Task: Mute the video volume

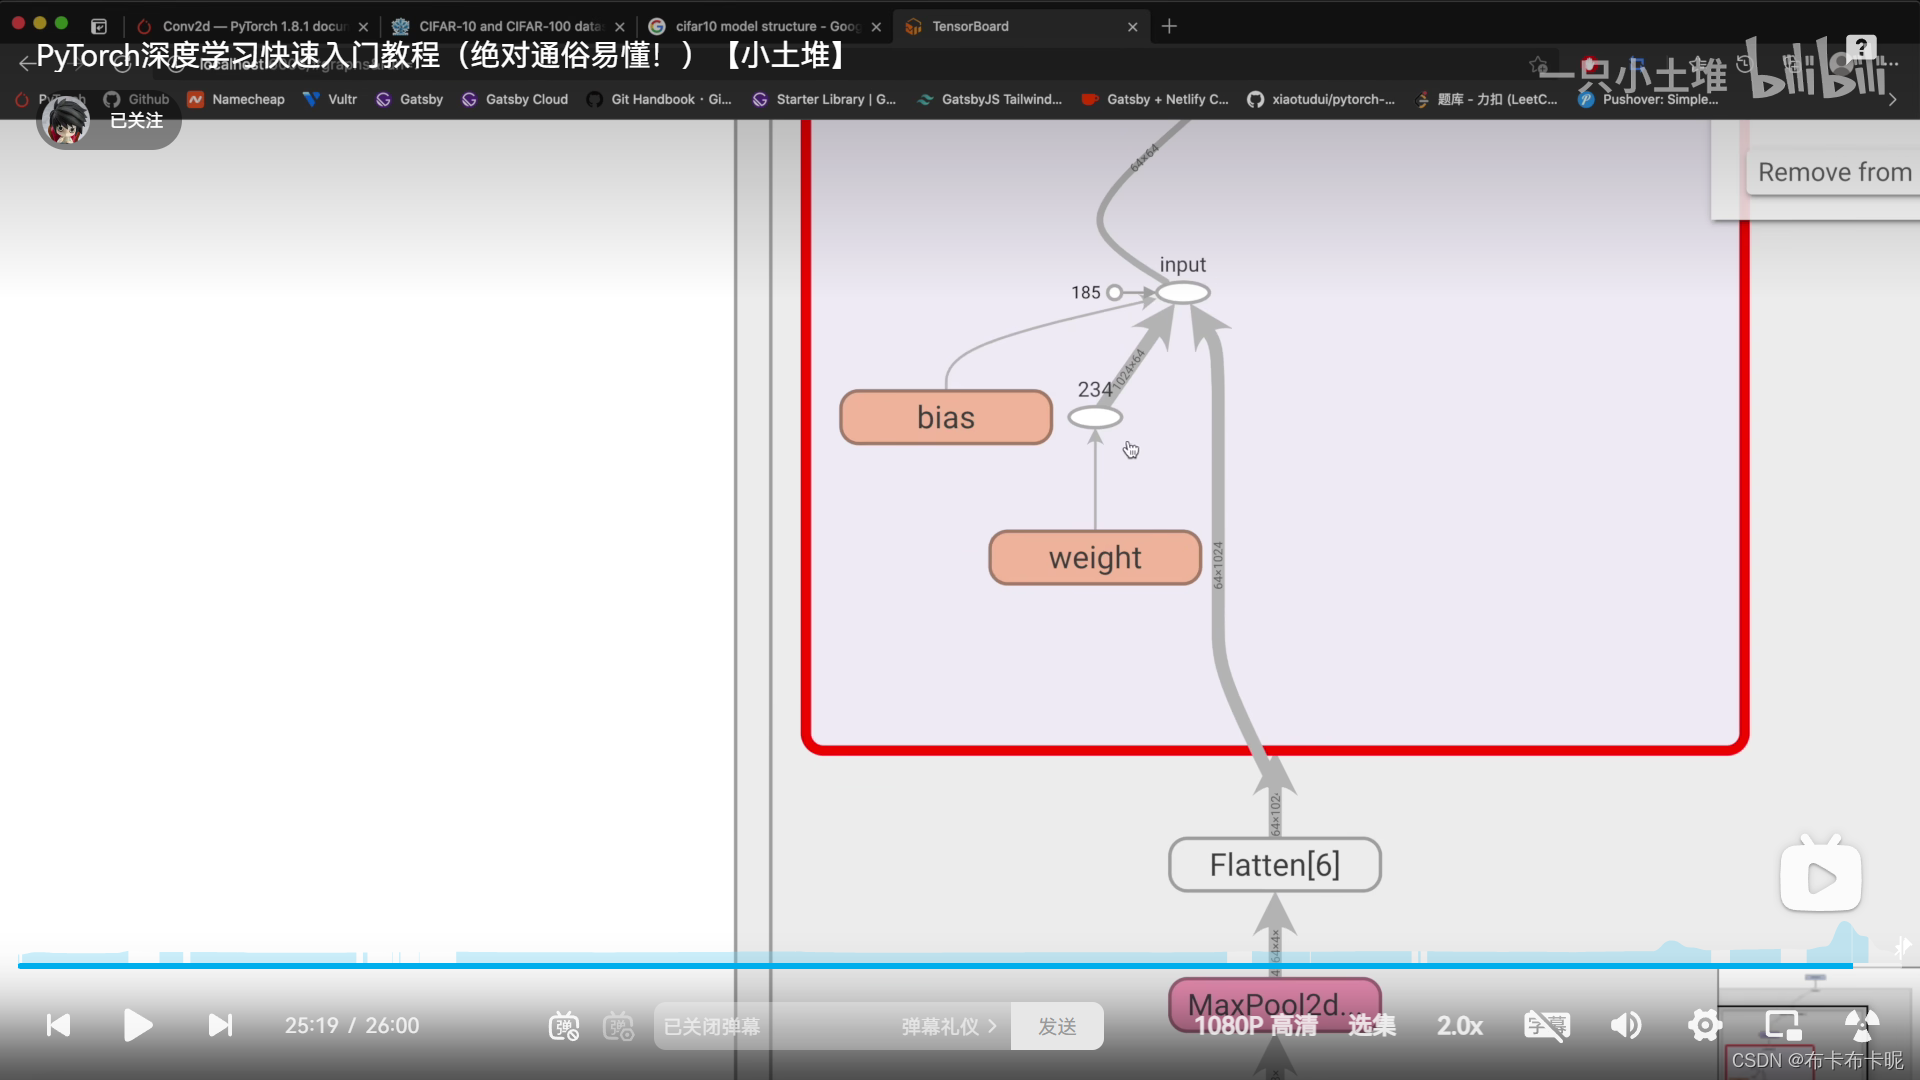Action: (1626, 1025)
